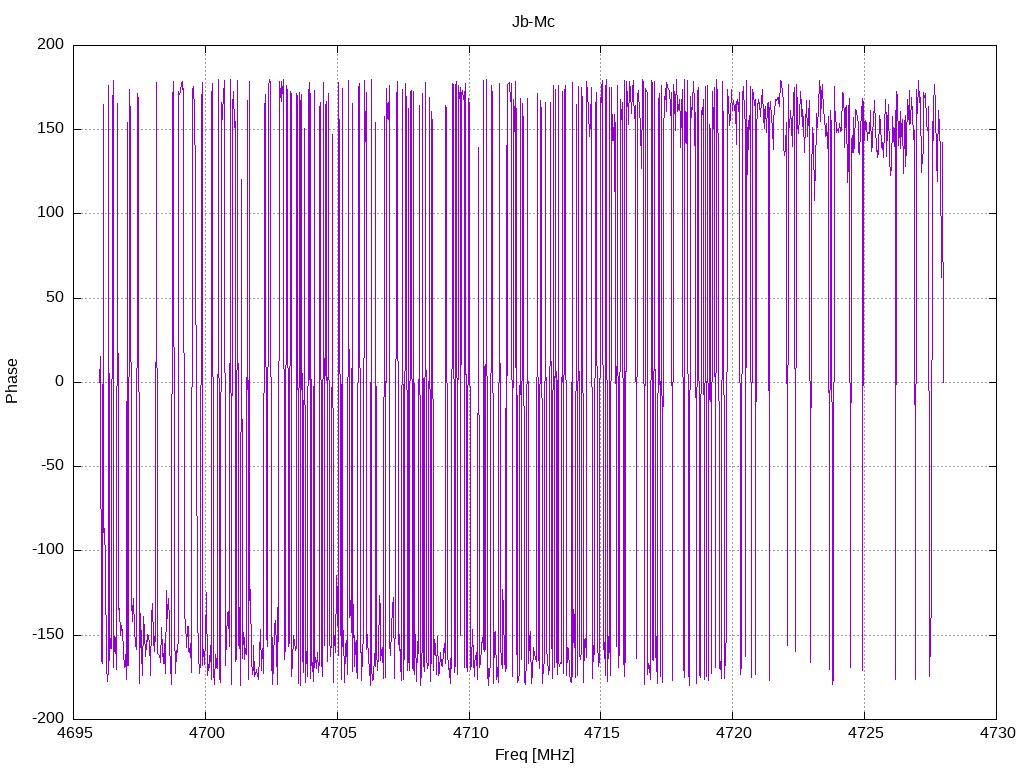
Task: Click the 'Phase' y-axis label
Action: coord(12,381)
